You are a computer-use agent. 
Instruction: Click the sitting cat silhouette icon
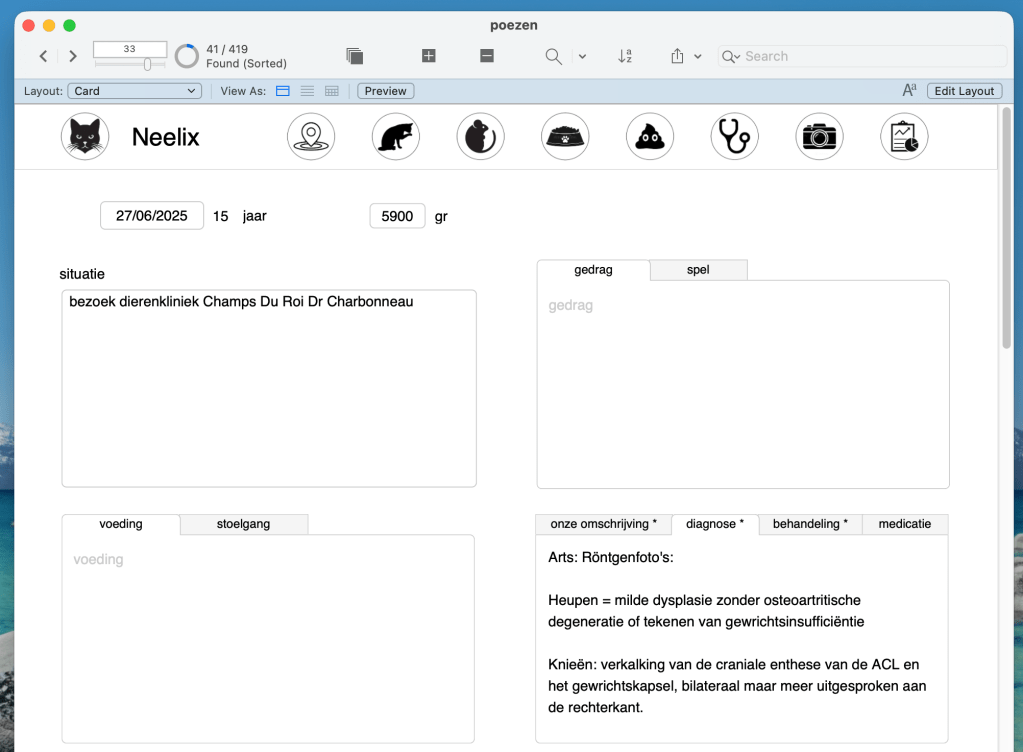click(x=396, y=136)
